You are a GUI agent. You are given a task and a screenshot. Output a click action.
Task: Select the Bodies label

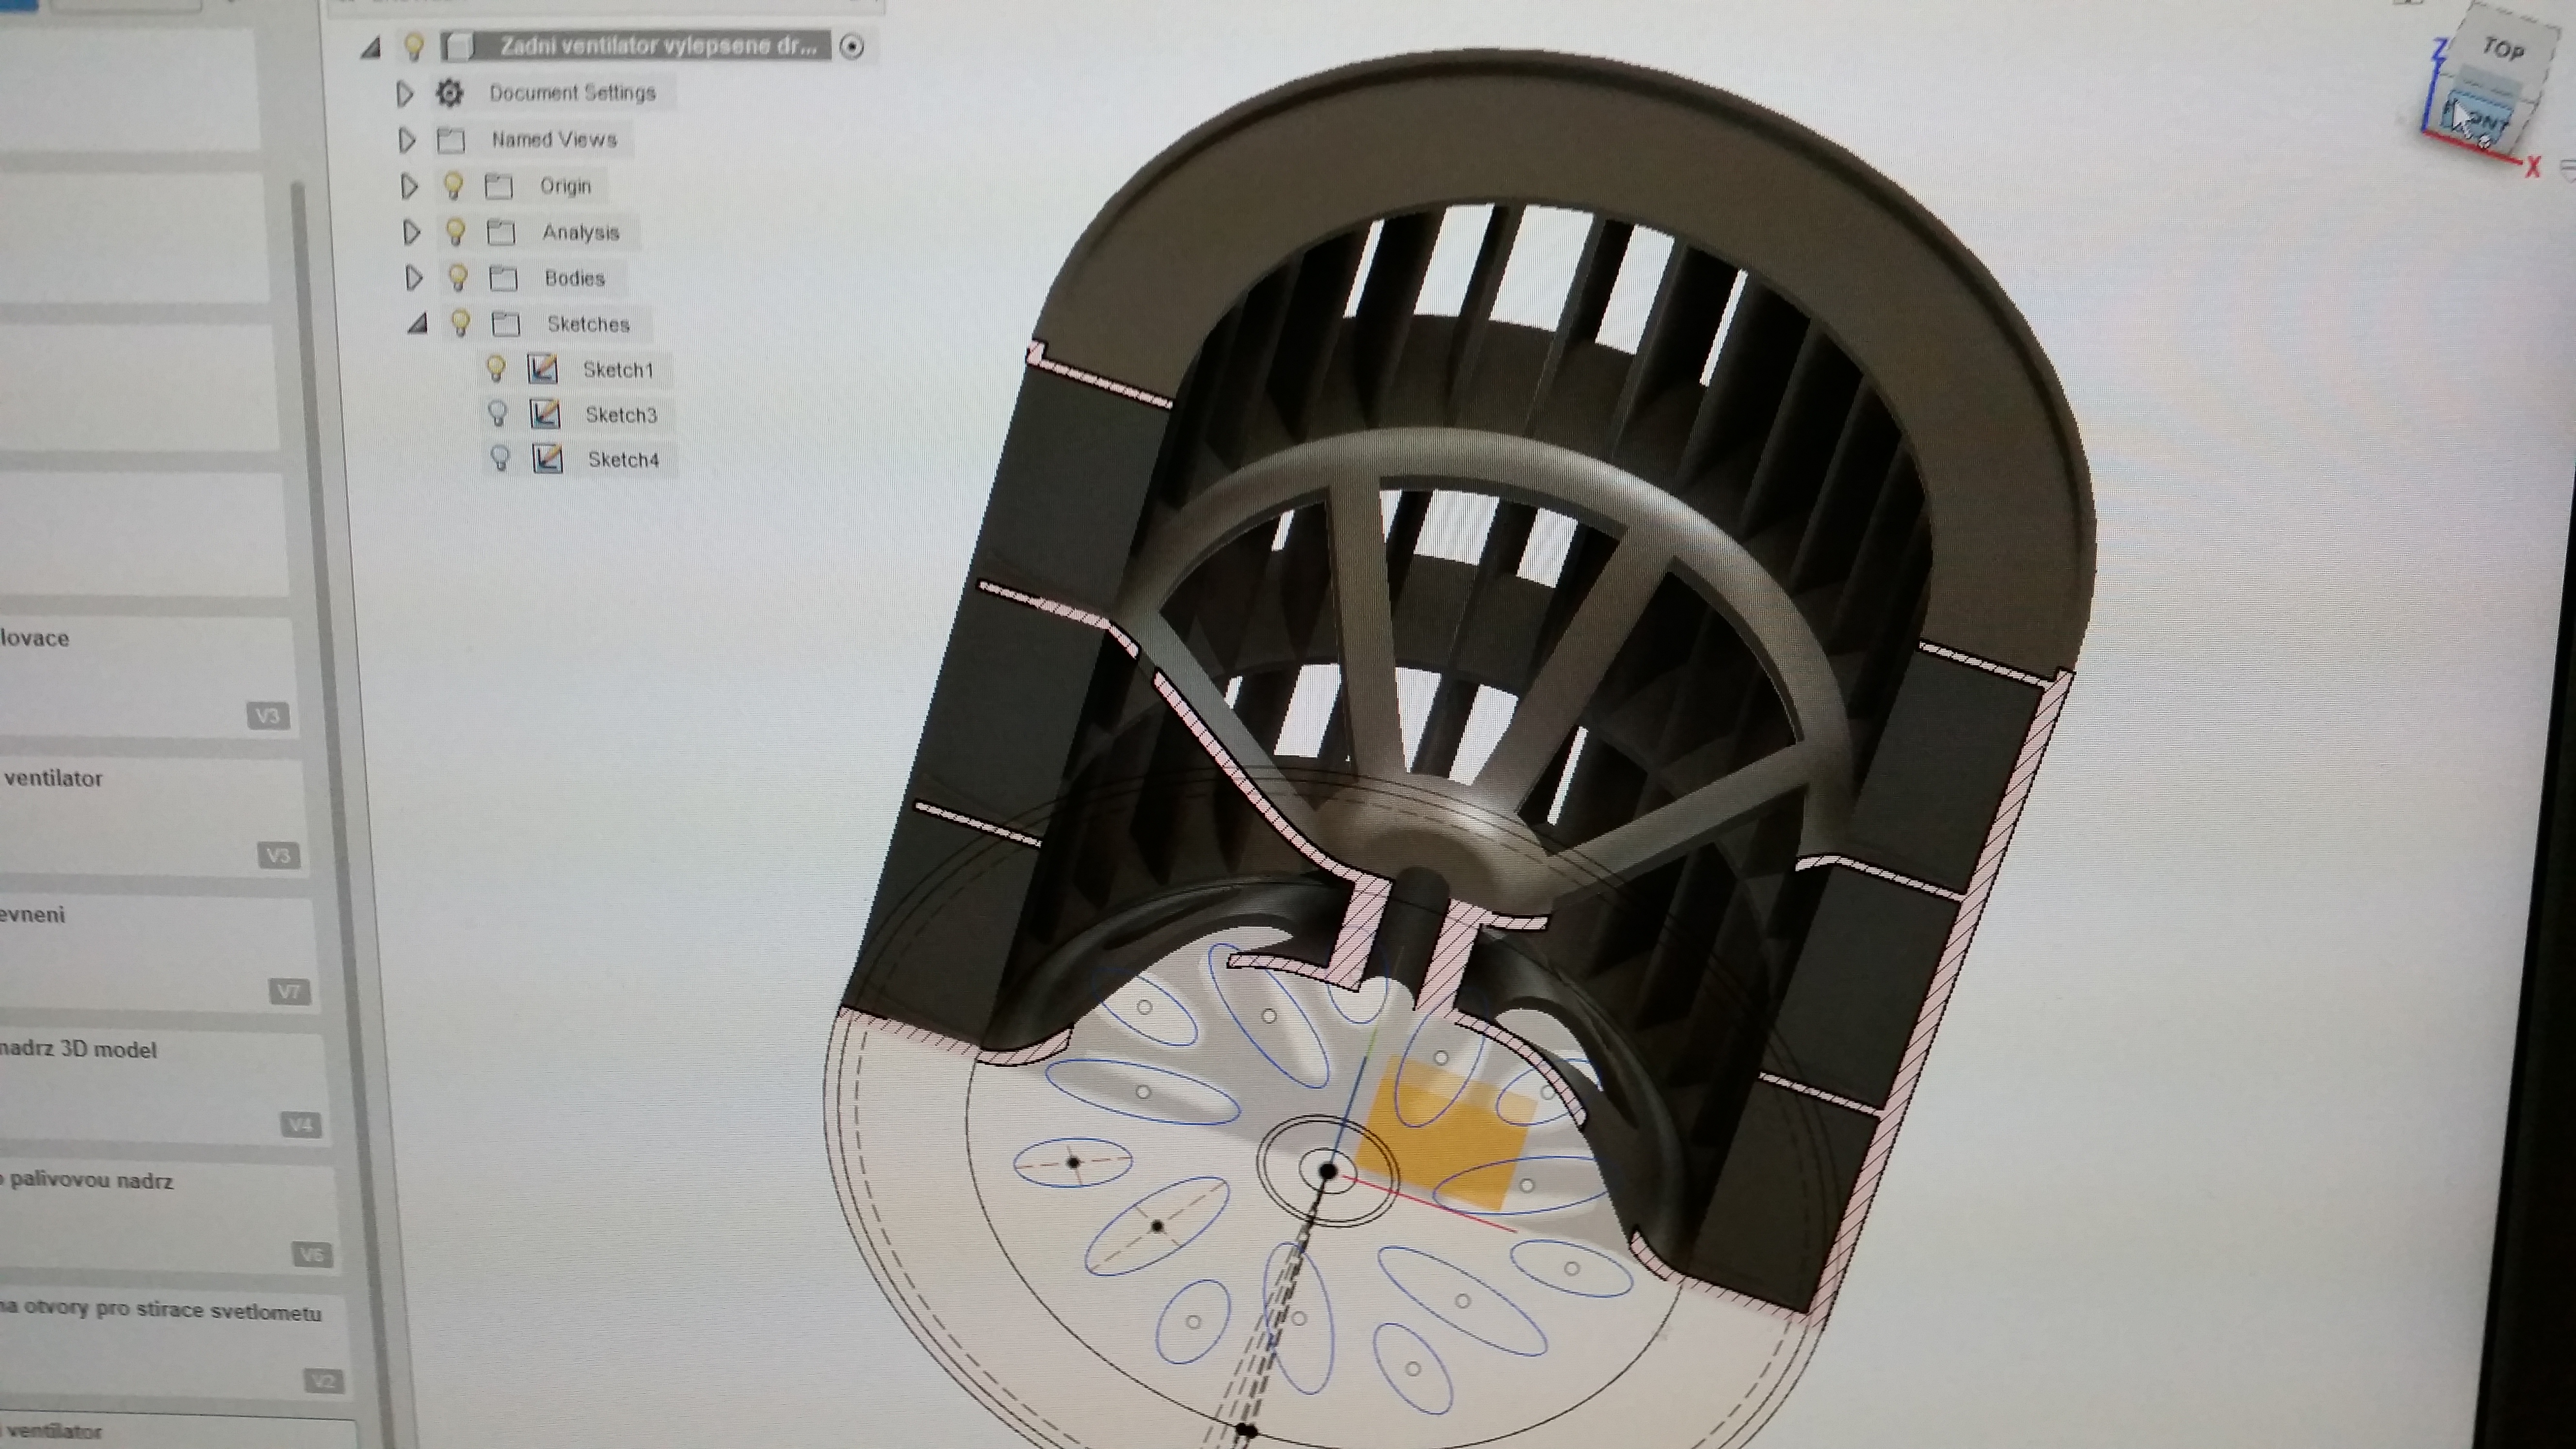pos(574,278)
